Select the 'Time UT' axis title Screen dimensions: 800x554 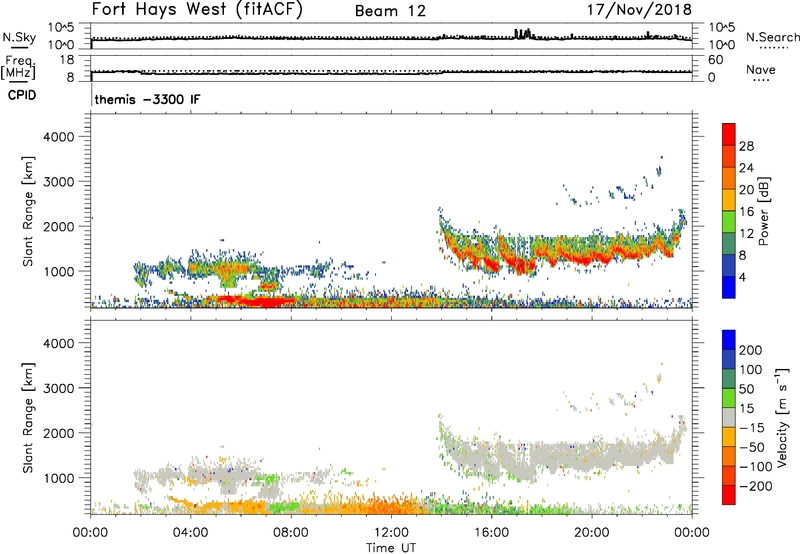point(391,548)
